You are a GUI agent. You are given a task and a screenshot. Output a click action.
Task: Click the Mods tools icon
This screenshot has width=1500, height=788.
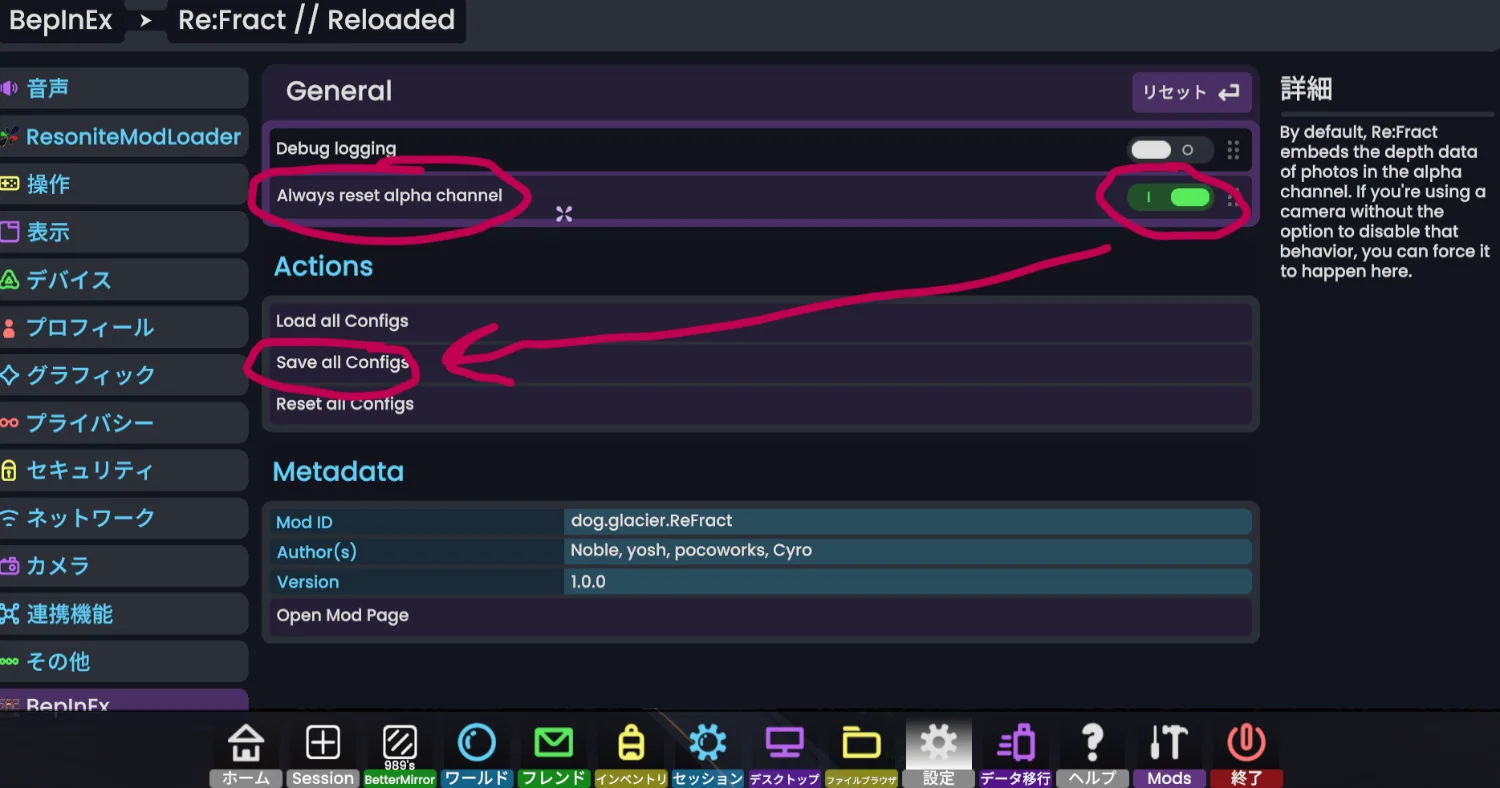(x=1168, y=745)
